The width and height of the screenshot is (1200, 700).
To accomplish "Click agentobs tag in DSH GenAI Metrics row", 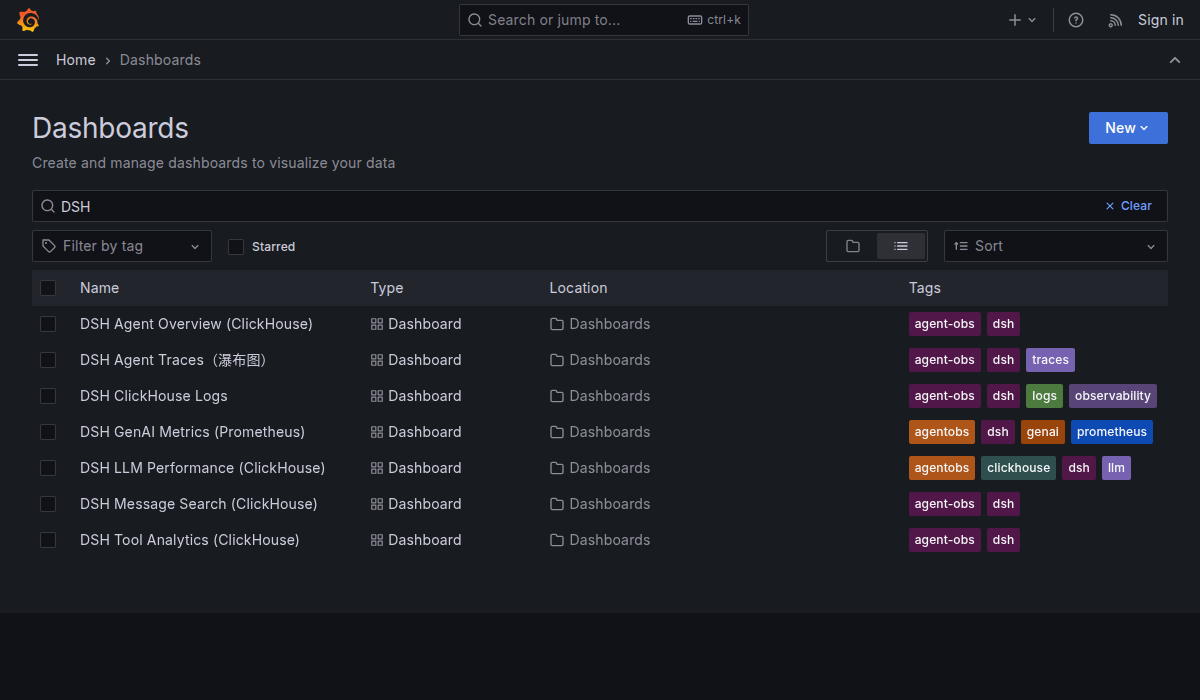I will [942, 432].
